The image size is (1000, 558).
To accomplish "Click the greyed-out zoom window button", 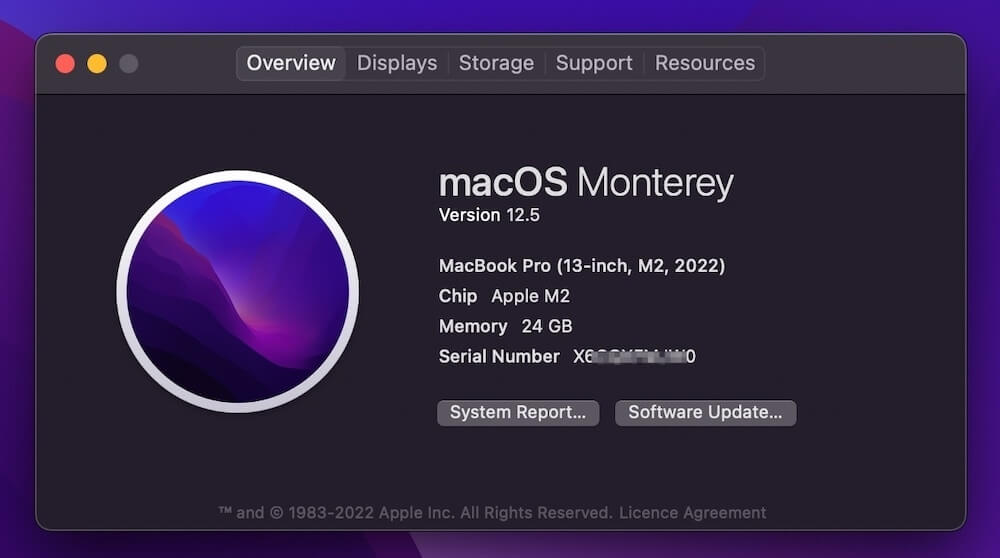I will point(128,64).
